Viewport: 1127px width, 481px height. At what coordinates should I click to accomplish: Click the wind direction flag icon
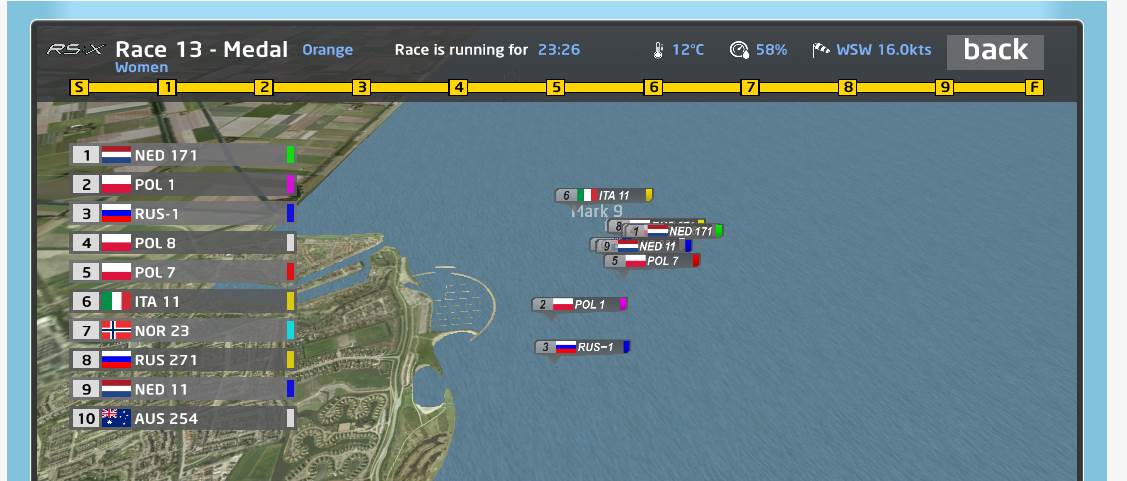point(821,50)
